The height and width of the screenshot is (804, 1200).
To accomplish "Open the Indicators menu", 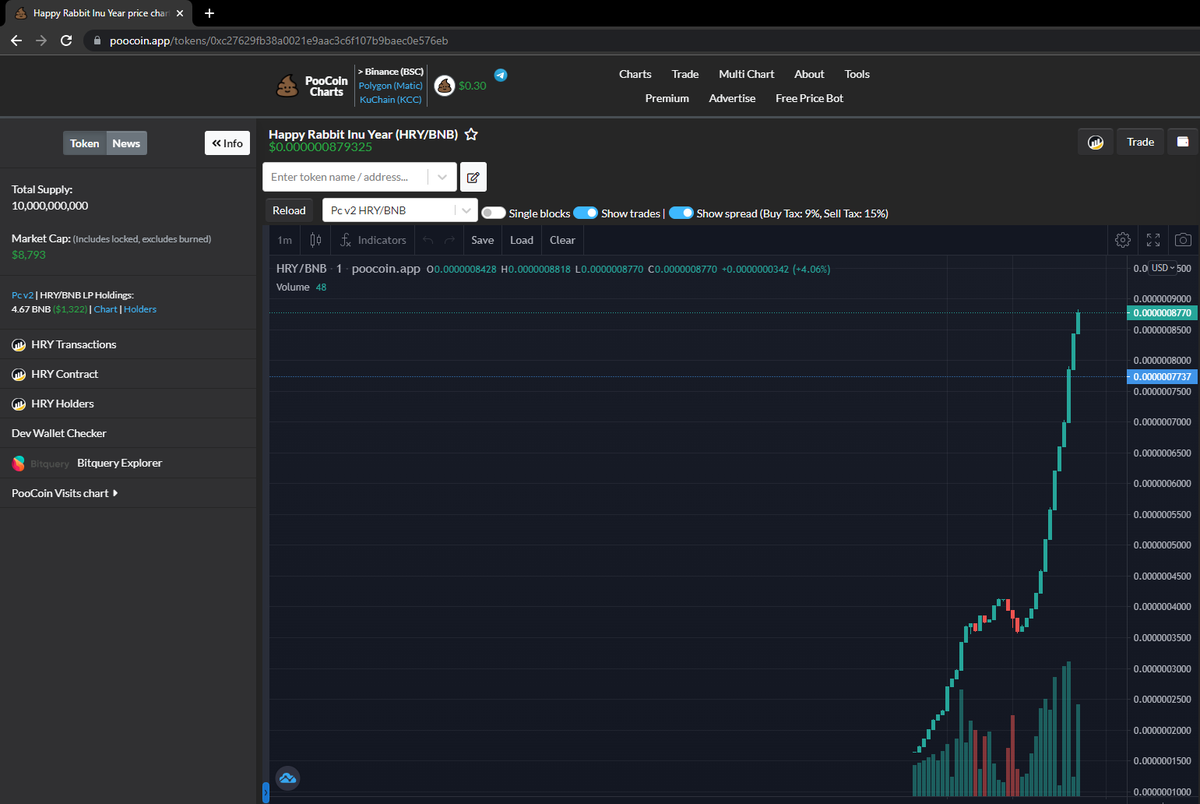I will (x=373, y=240).
